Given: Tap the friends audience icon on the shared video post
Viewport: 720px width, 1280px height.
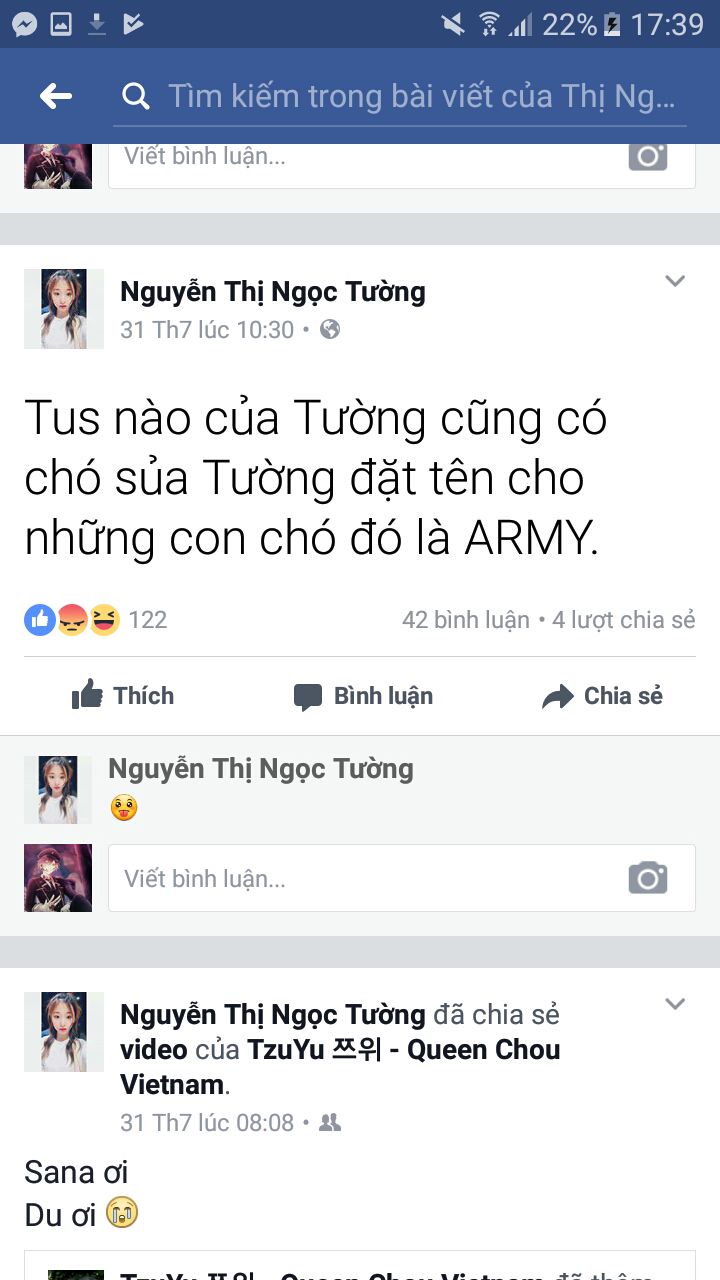Looking at the screenshot, I should (329, 1123).
